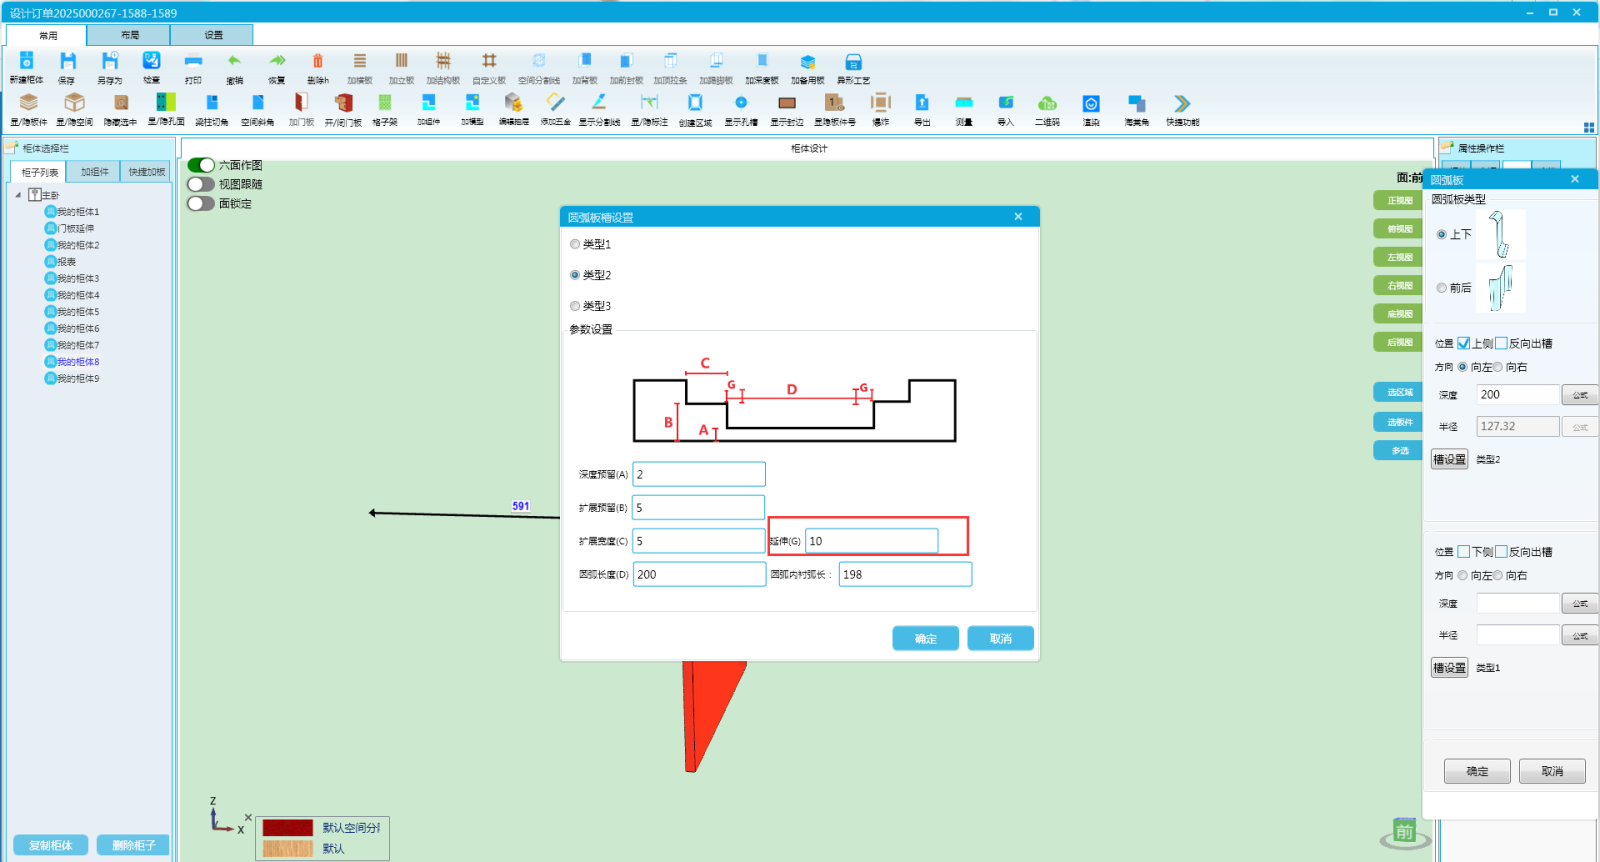Switch to the 布局 ribbon tab
The width and height of the screenshot is (1600, 862).
click(130, 35)
